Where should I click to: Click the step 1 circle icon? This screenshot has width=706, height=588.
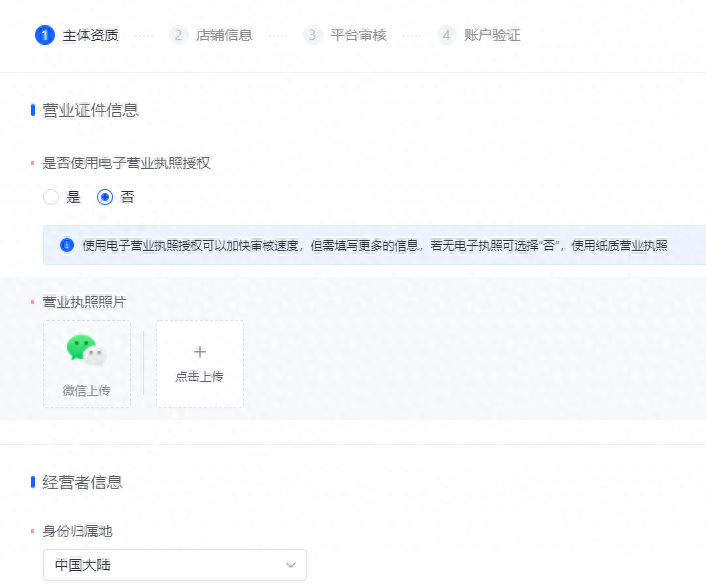coord(45,35)
